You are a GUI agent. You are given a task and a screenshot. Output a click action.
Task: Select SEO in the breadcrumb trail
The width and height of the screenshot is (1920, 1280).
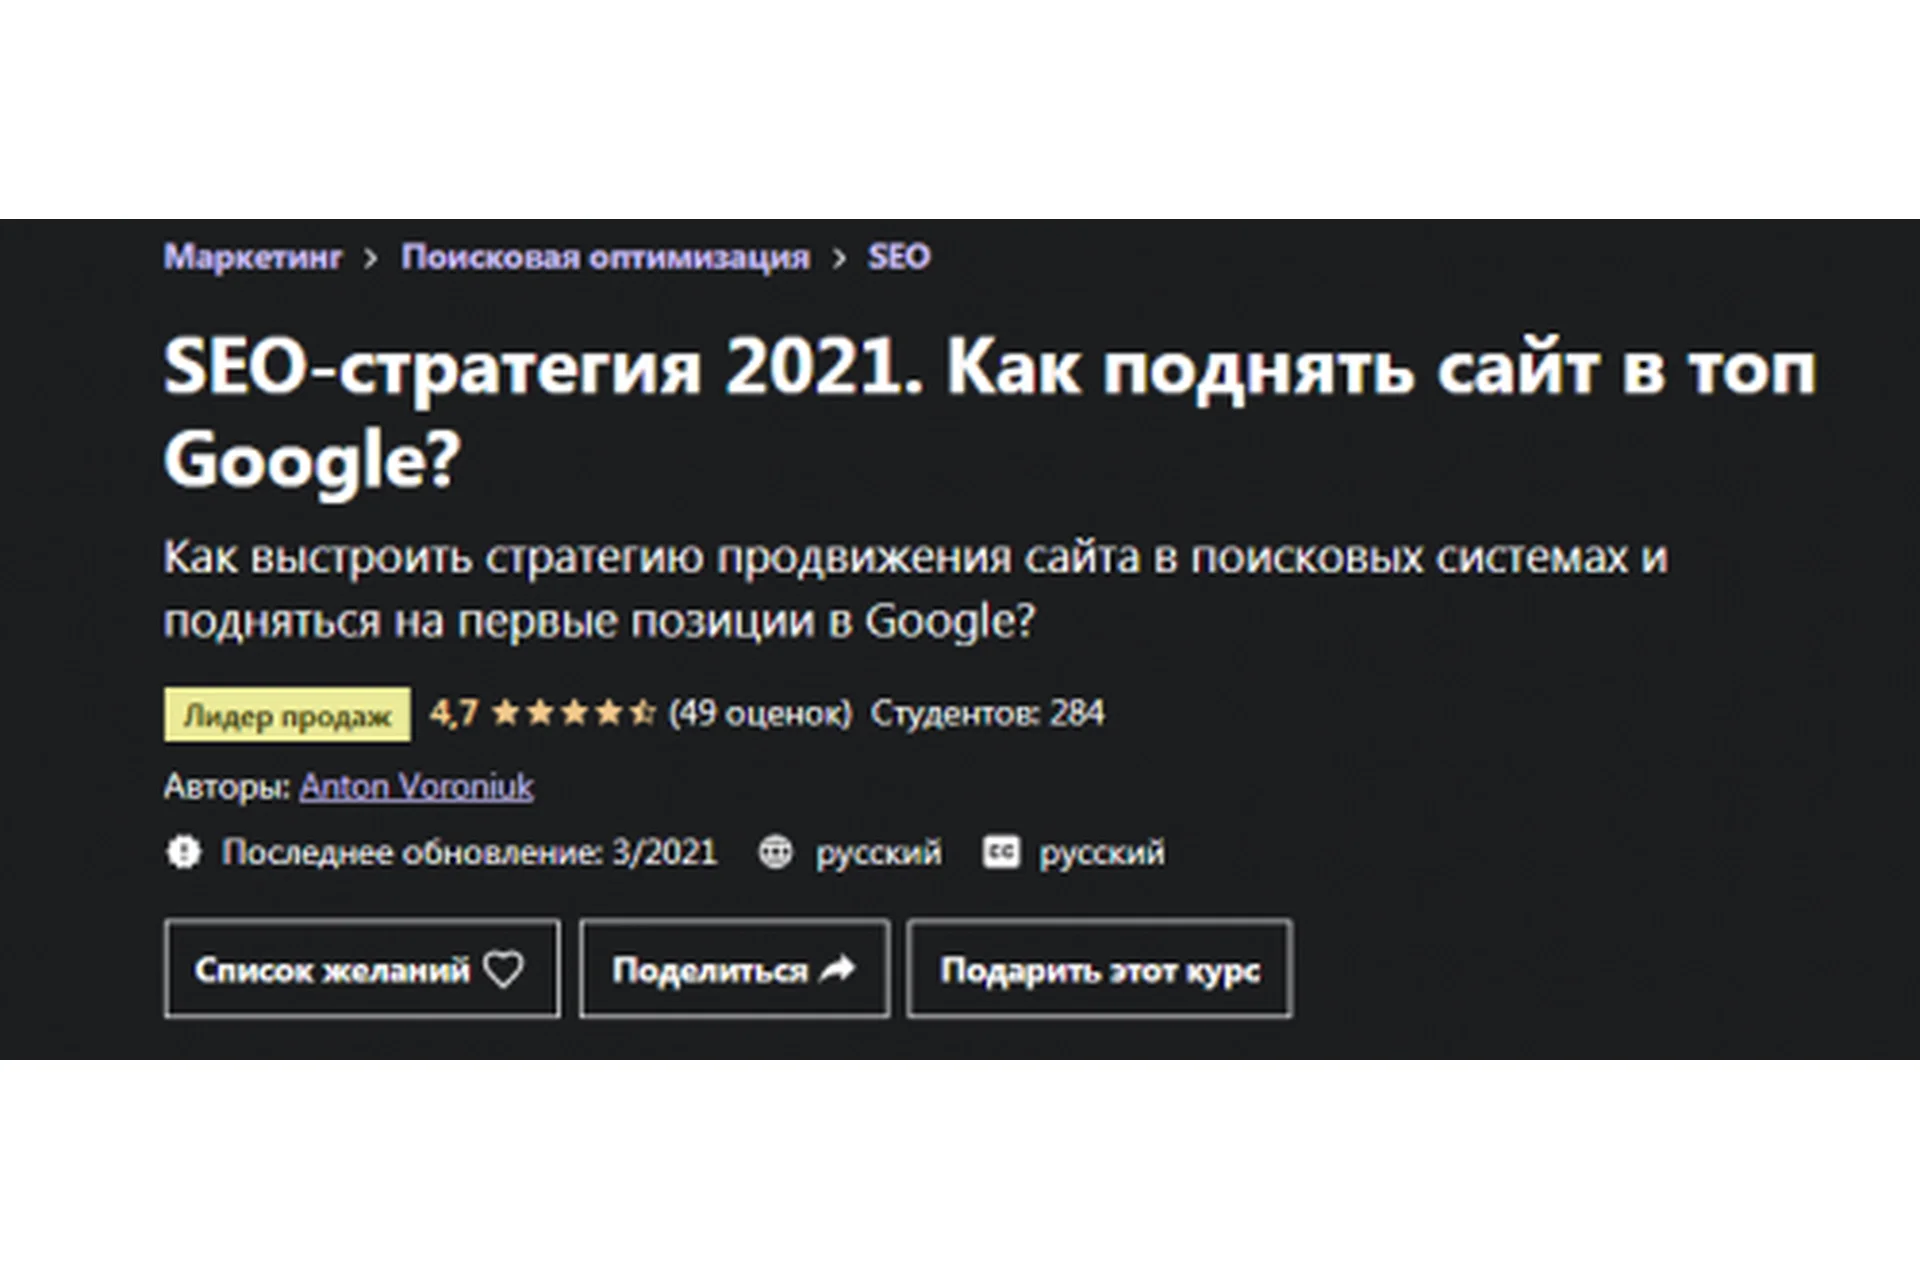tap(897, 257)
